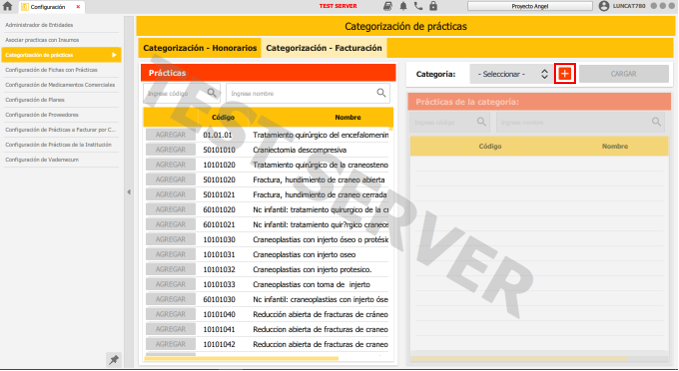Click category table Nombre column header

tap(615, 146)
